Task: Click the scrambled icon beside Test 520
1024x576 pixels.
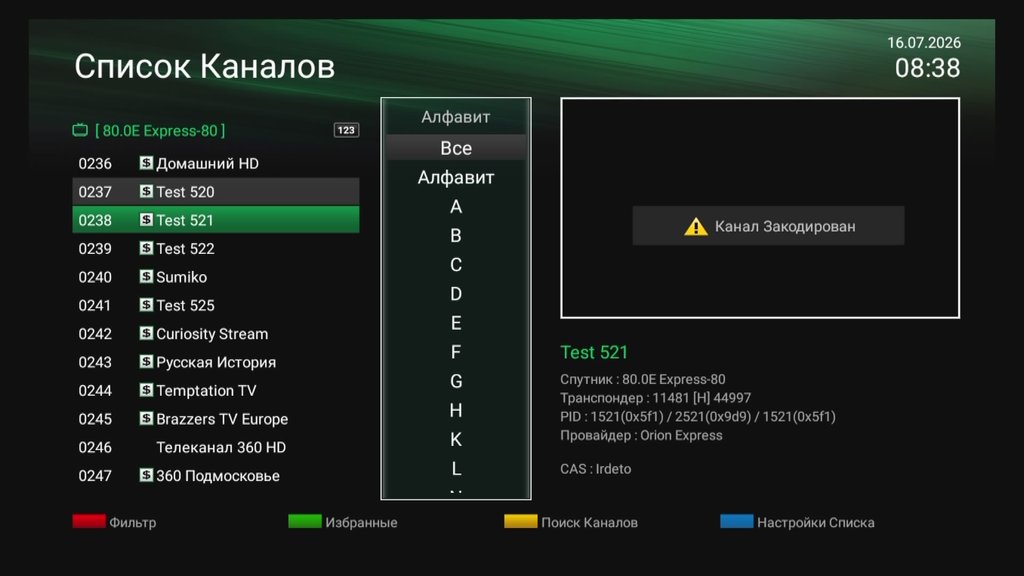Action: 146,191
